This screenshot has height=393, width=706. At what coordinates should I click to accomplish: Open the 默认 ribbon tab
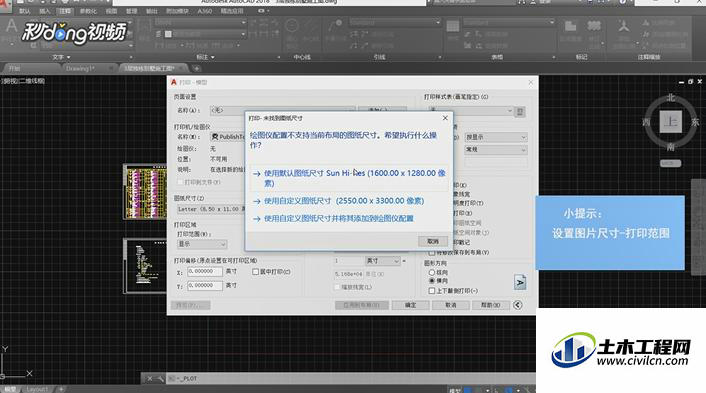pyautogui.click(x=25, y=11)
